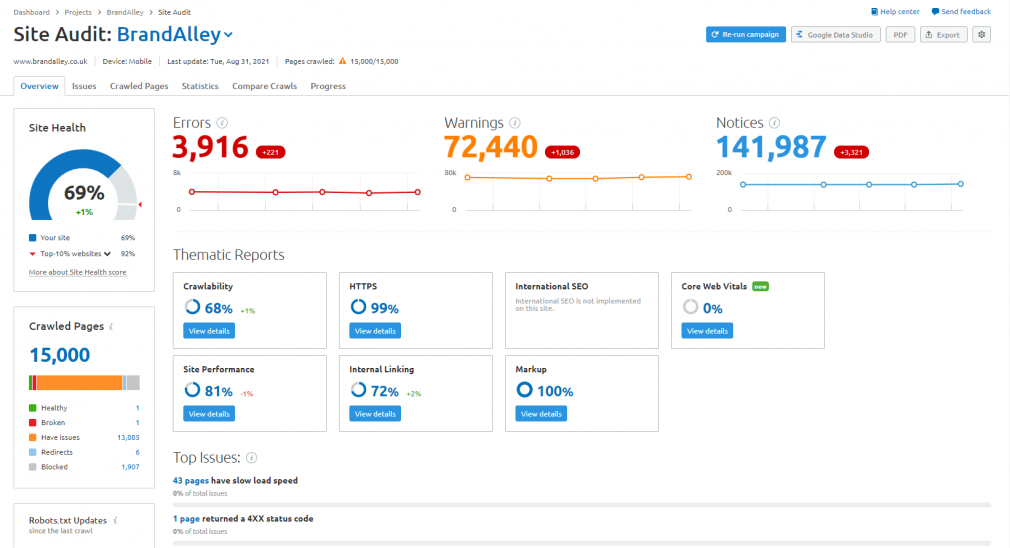Open the Progress tab

click(x=328, y=86)
